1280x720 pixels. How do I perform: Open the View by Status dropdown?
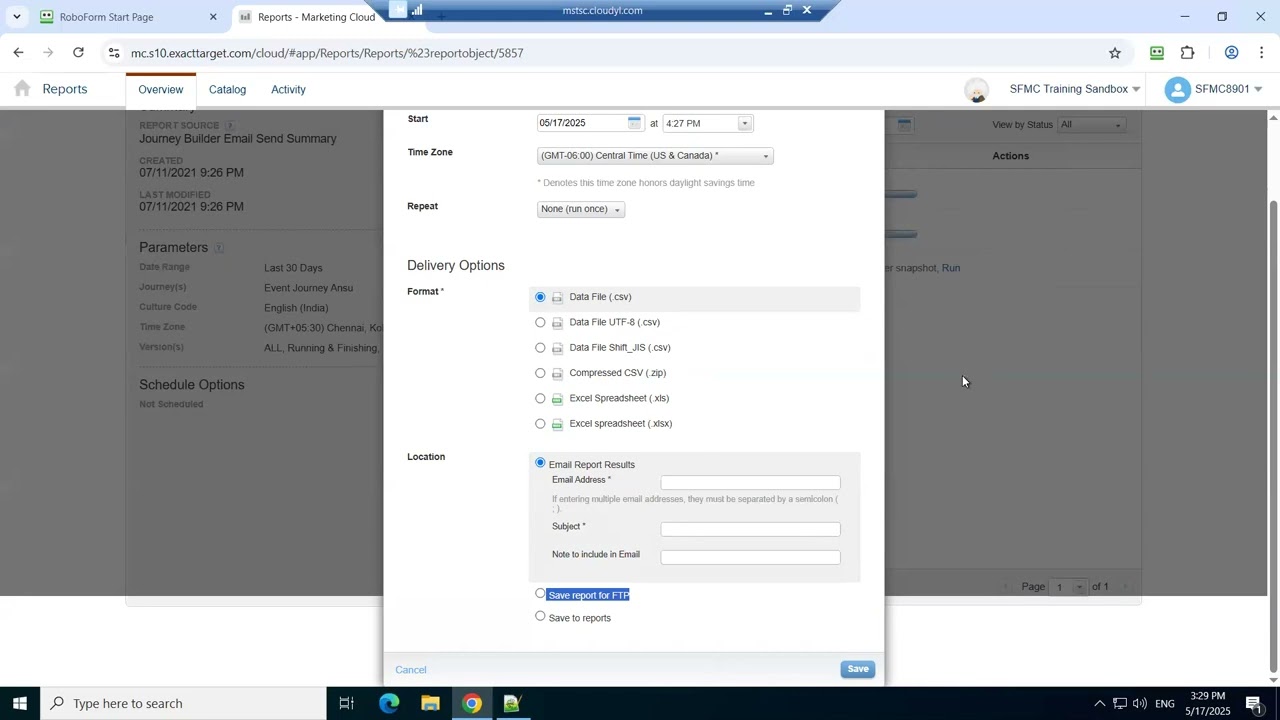[1091, 125]
